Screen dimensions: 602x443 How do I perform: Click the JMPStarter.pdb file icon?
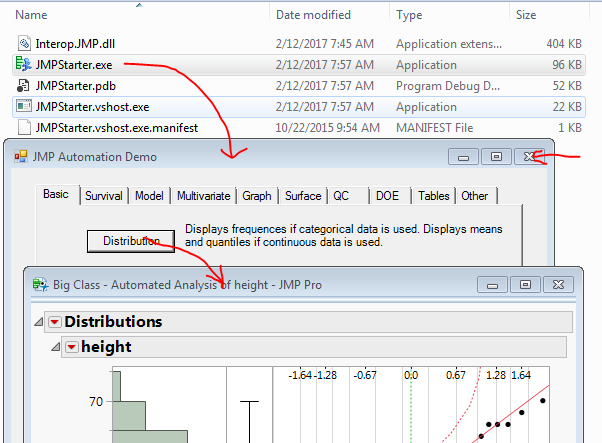(x=23, y=86)
